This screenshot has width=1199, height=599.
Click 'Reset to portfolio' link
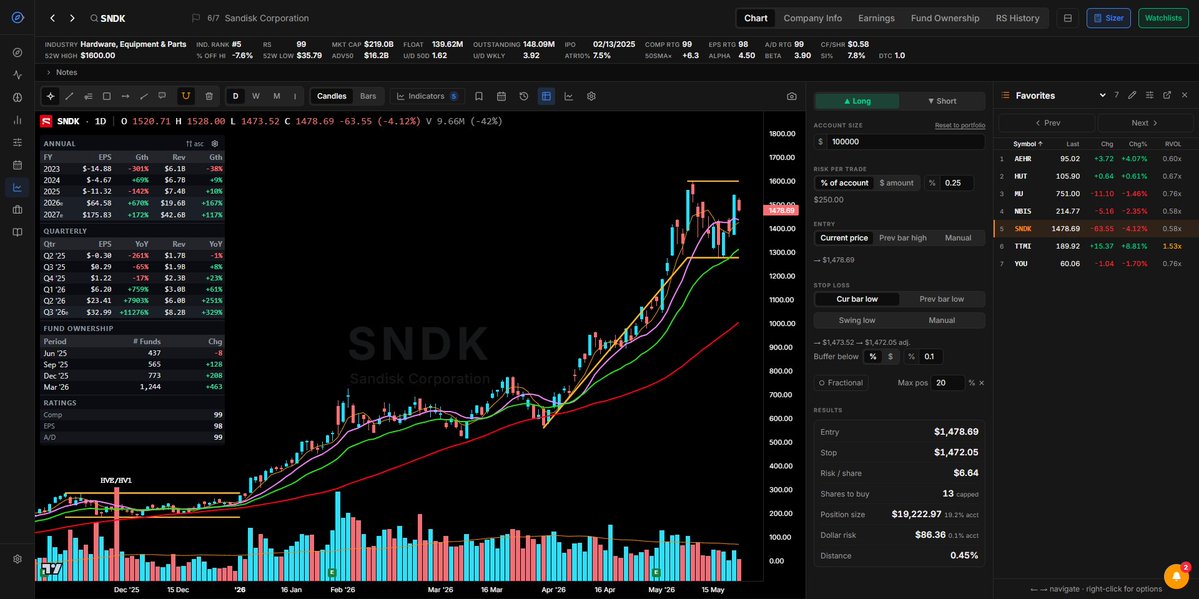(960, 125)
